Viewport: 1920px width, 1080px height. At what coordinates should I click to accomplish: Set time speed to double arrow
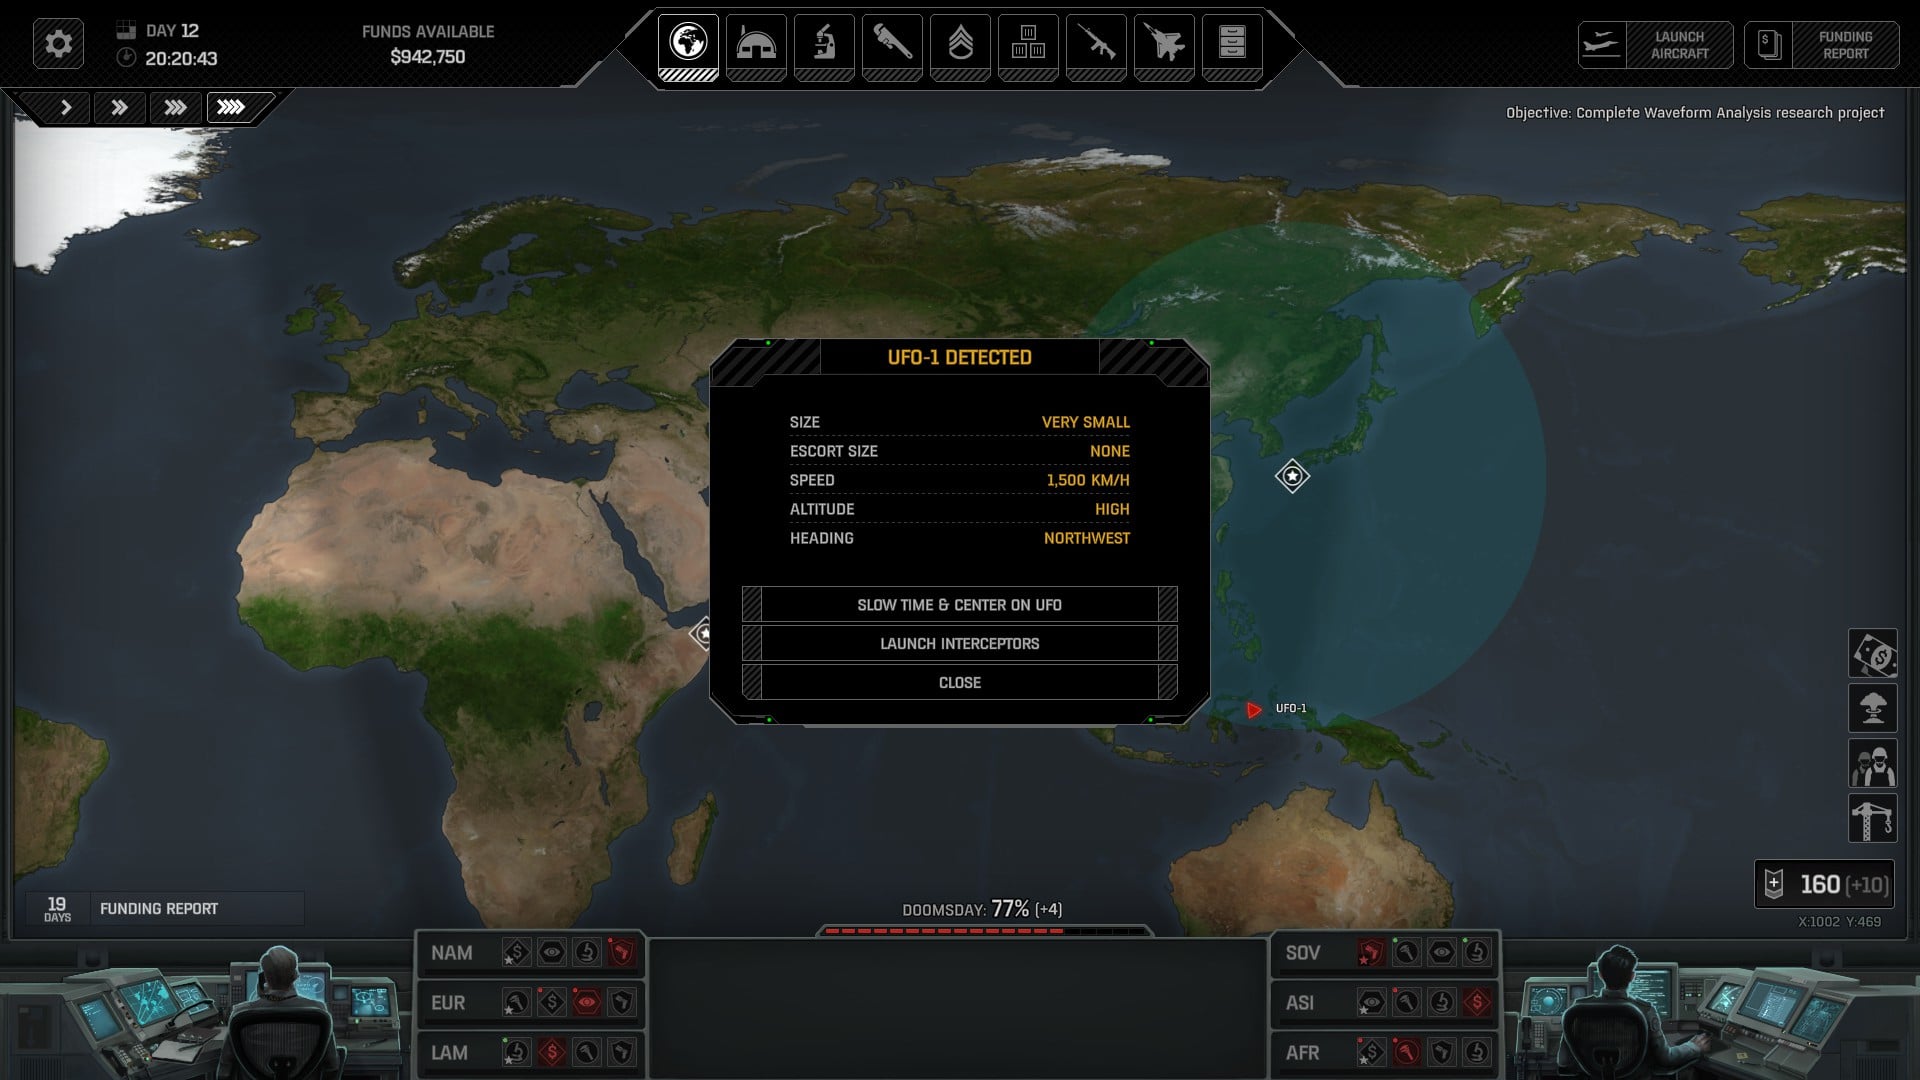point(119,107)
